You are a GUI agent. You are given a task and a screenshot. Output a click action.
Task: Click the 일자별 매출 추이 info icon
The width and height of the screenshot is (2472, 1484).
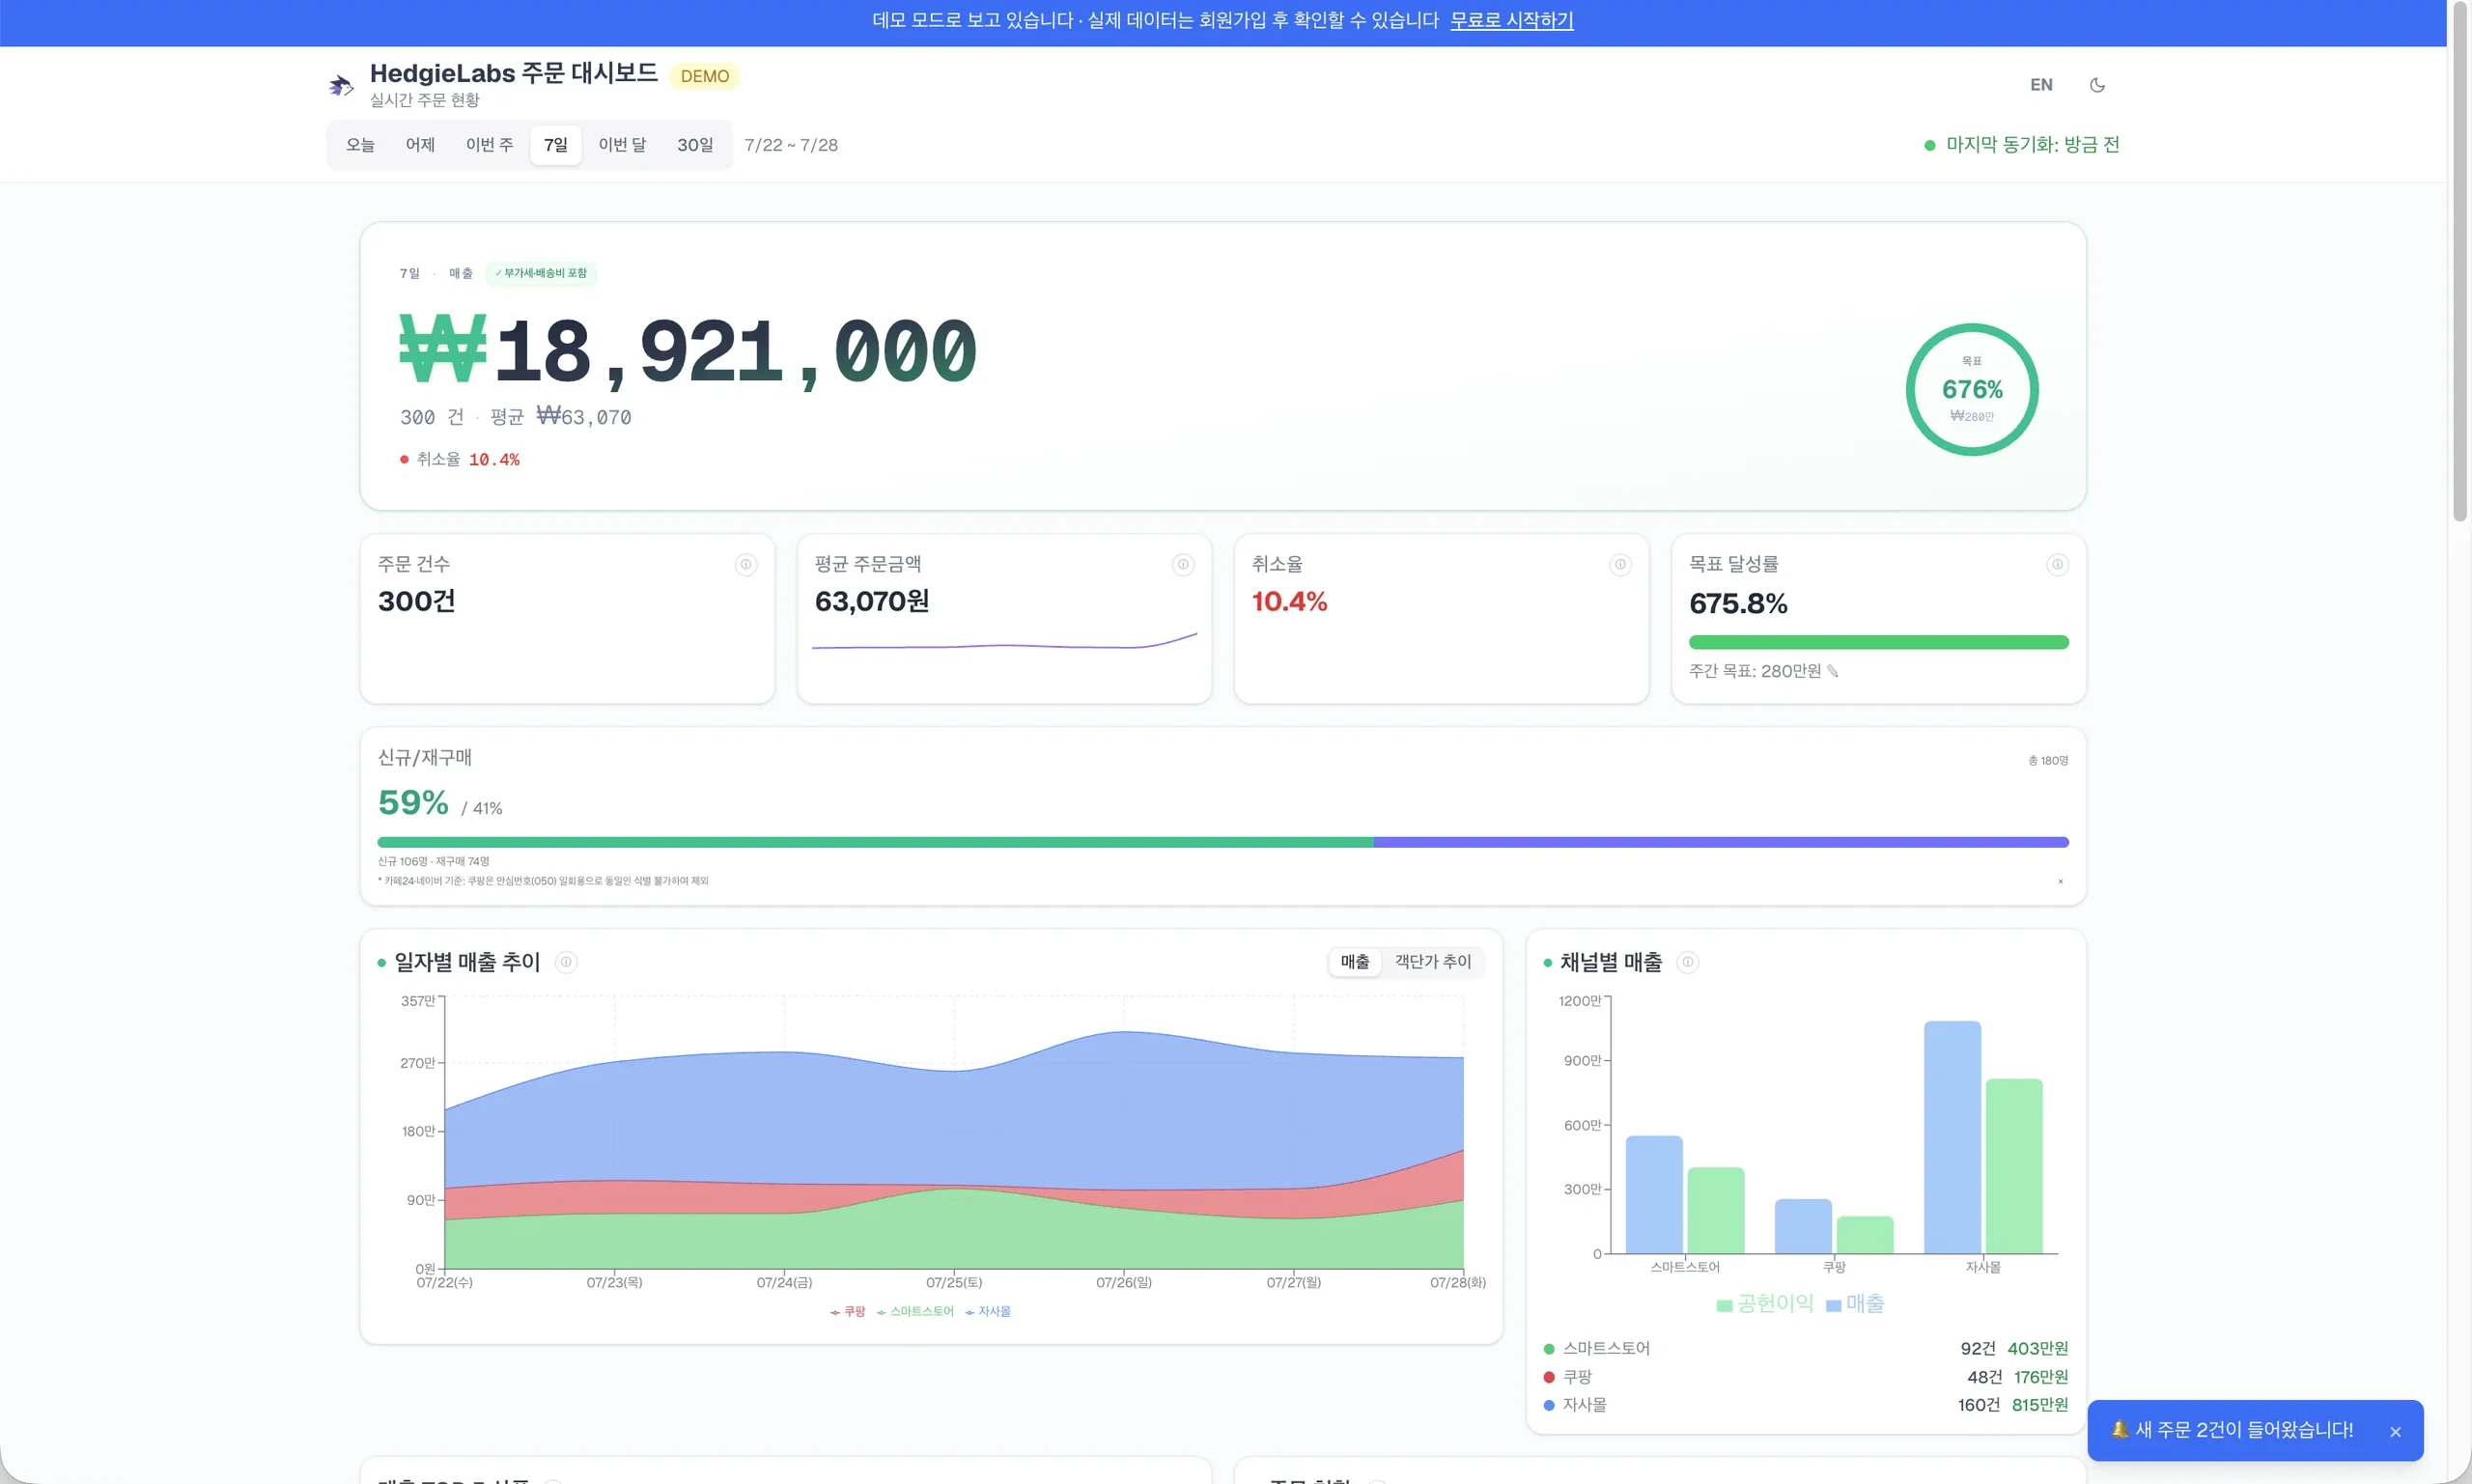click(x=566, y=962)
